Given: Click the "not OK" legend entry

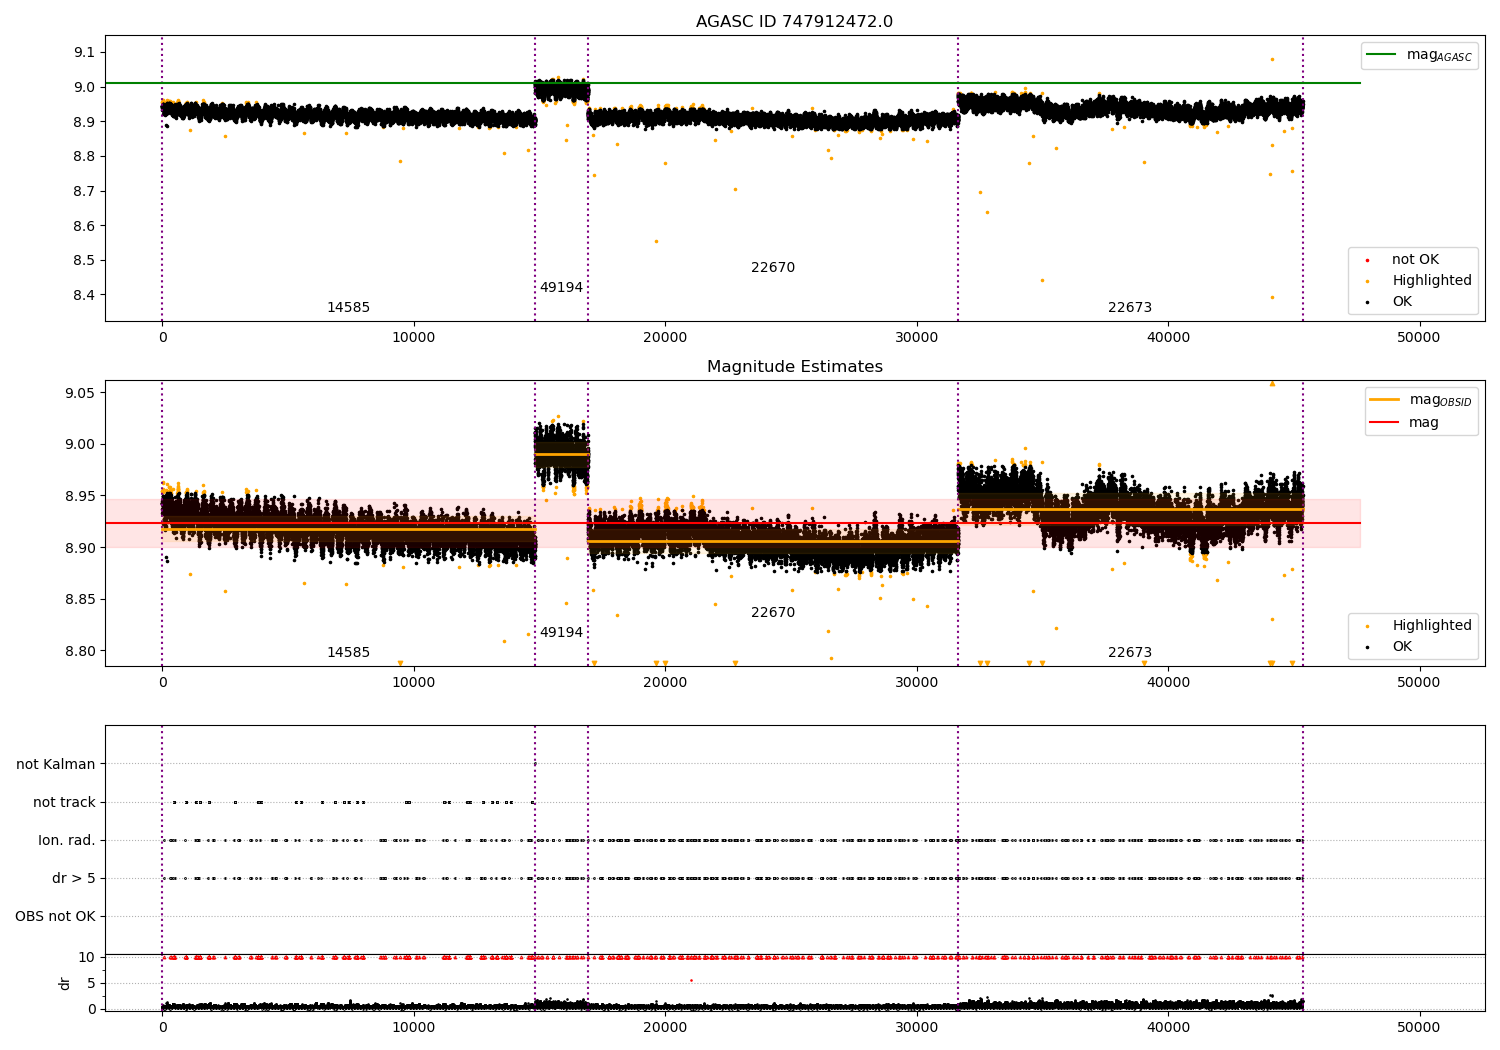Looking at the screenshot, I should 1414,260.
